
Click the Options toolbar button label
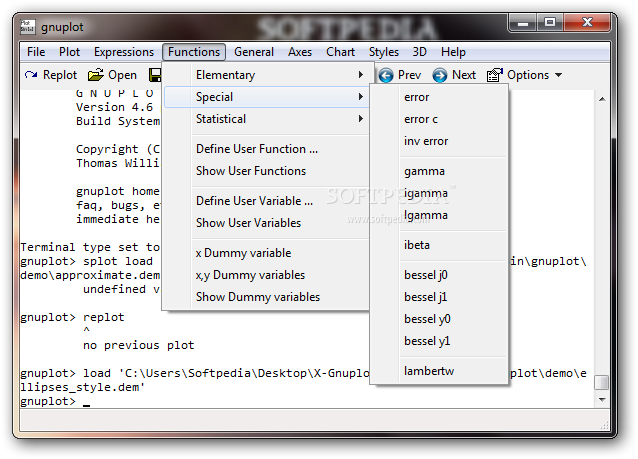(x=528, y=75)
